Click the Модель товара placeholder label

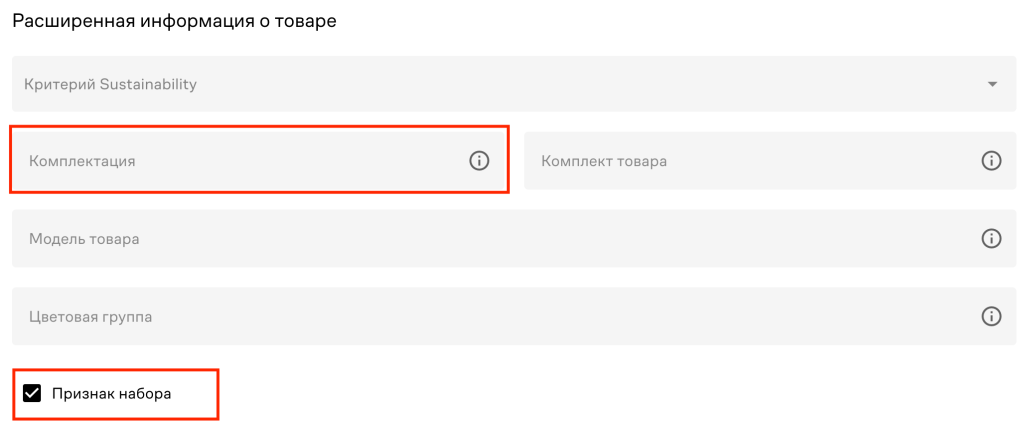[x=84, y=238]
